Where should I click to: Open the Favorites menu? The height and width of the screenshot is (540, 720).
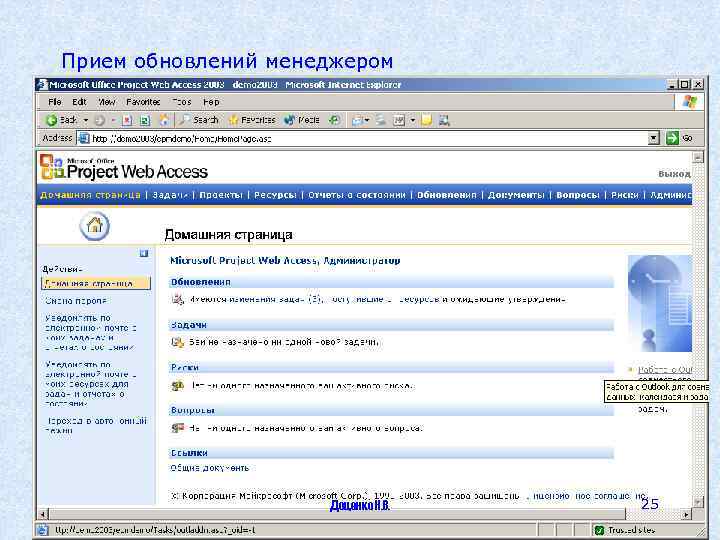[143, 102]
